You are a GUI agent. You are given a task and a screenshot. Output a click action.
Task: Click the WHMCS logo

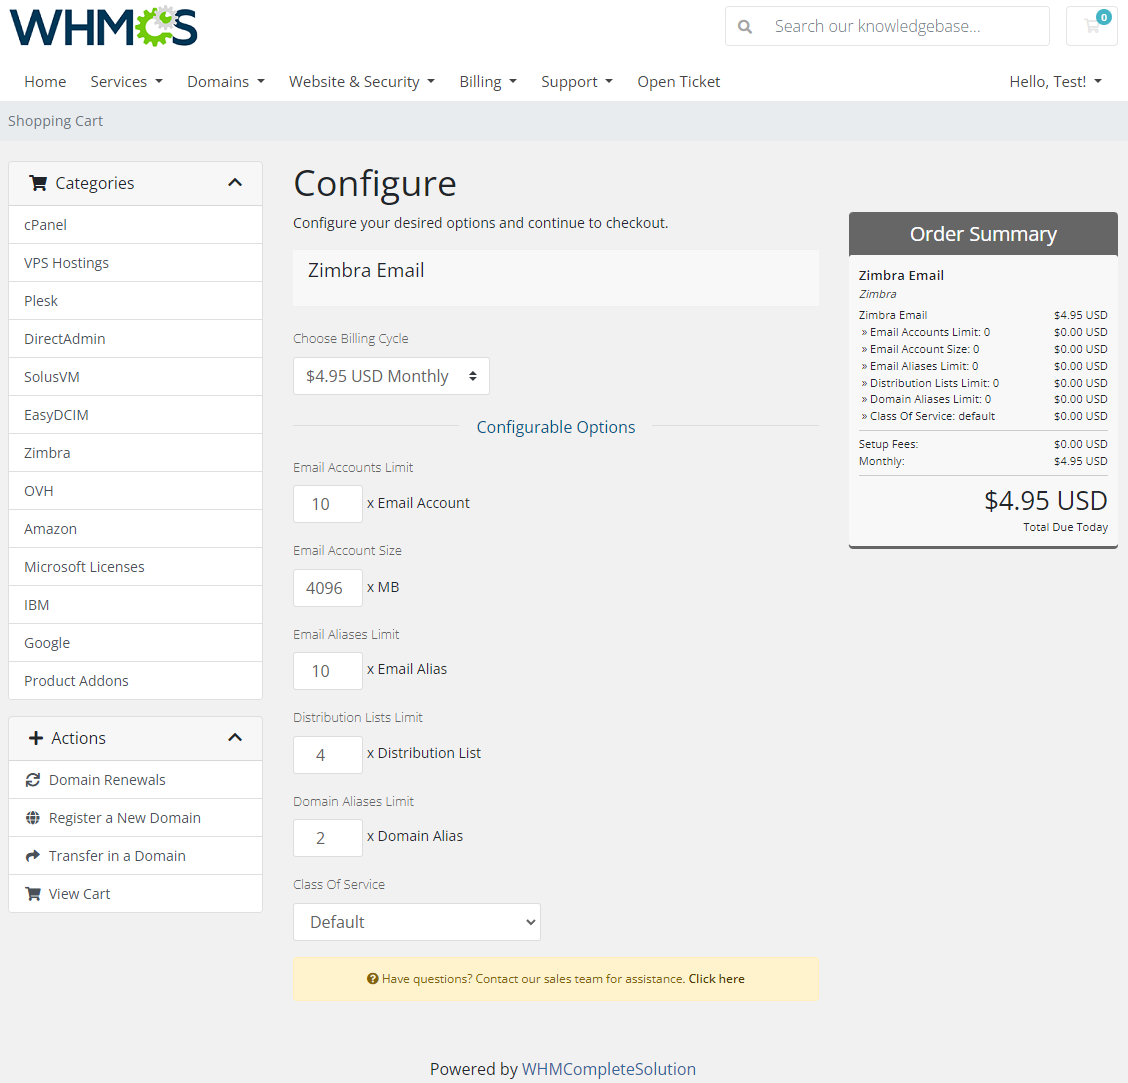(103, 28)
